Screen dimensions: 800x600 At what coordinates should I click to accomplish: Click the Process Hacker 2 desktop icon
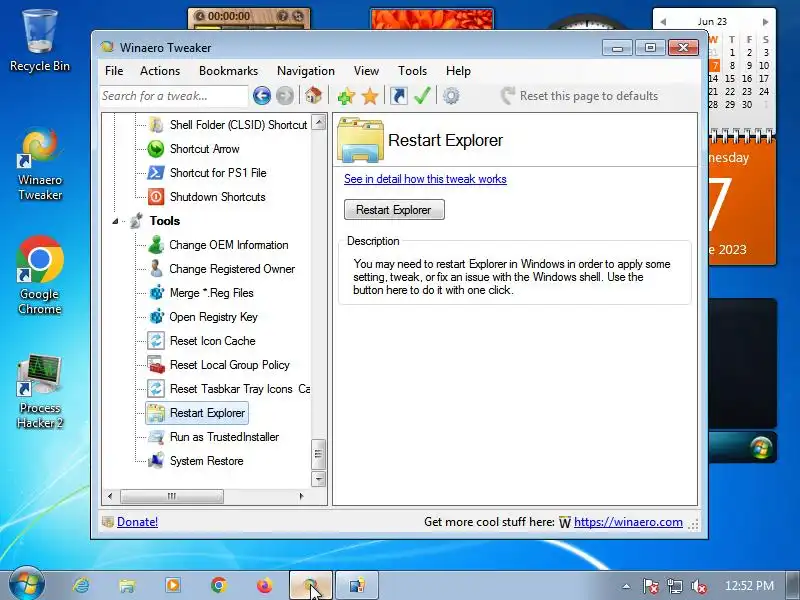click(40, 392)
